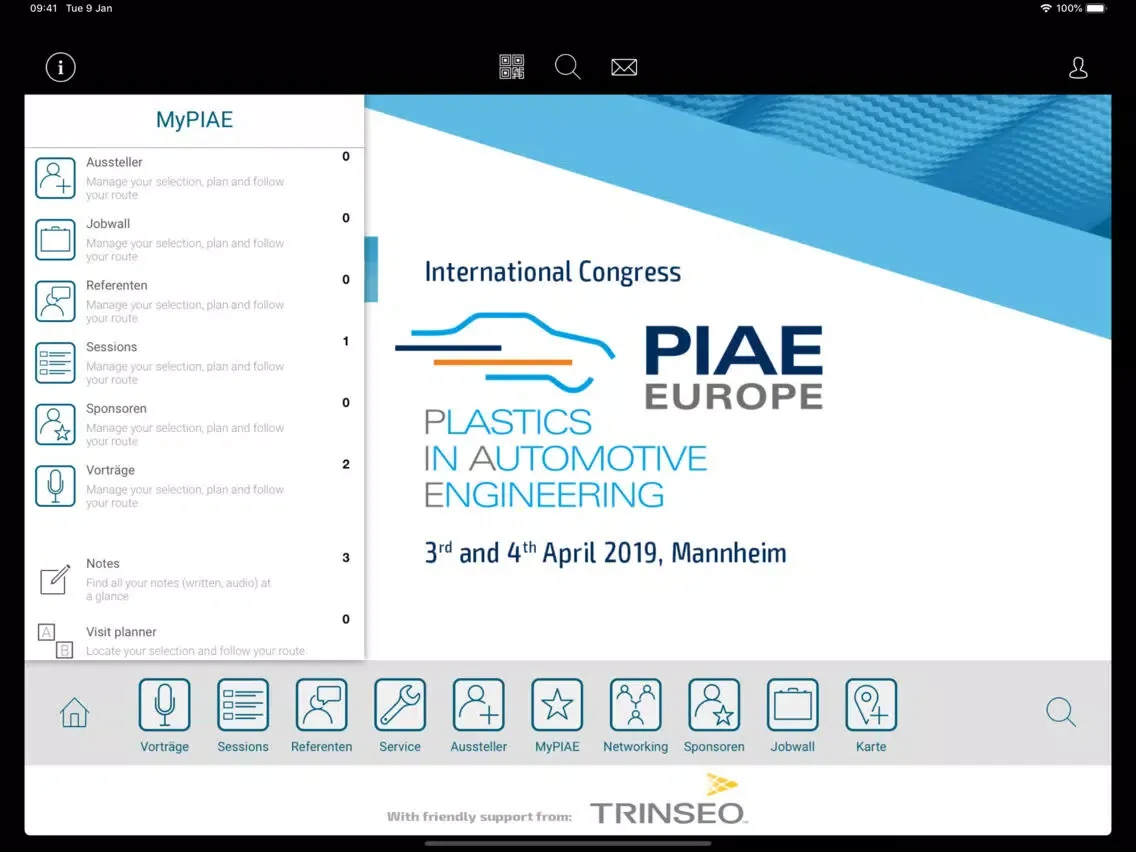Tap the search icon in bottom toolbar
This screenshot has height=852, width=1136.
pos(1061,712)
